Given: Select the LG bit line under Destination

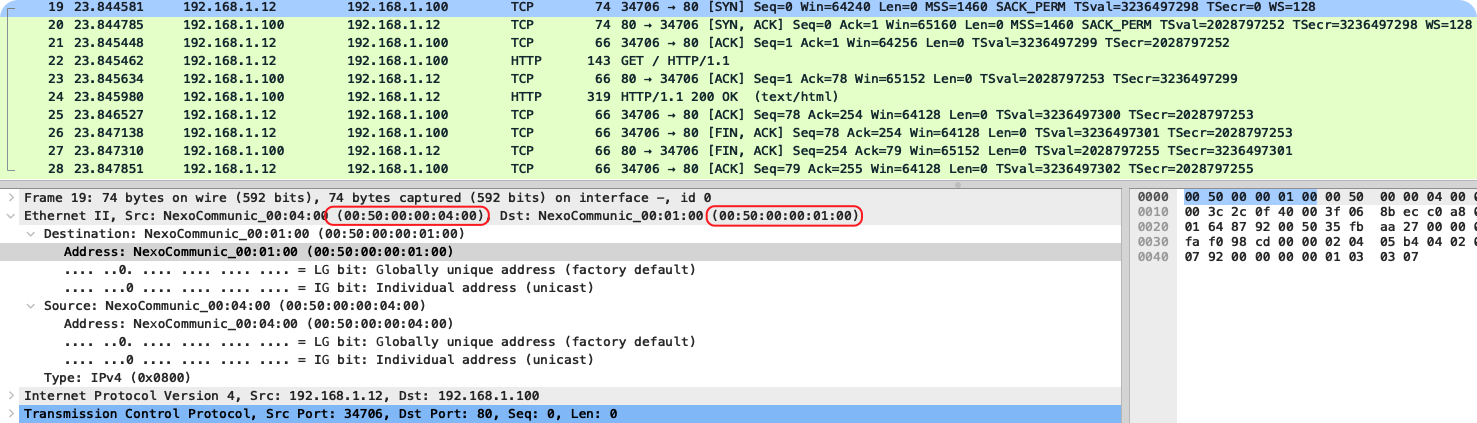Looking at the screenshot, I should coord(380,270).
